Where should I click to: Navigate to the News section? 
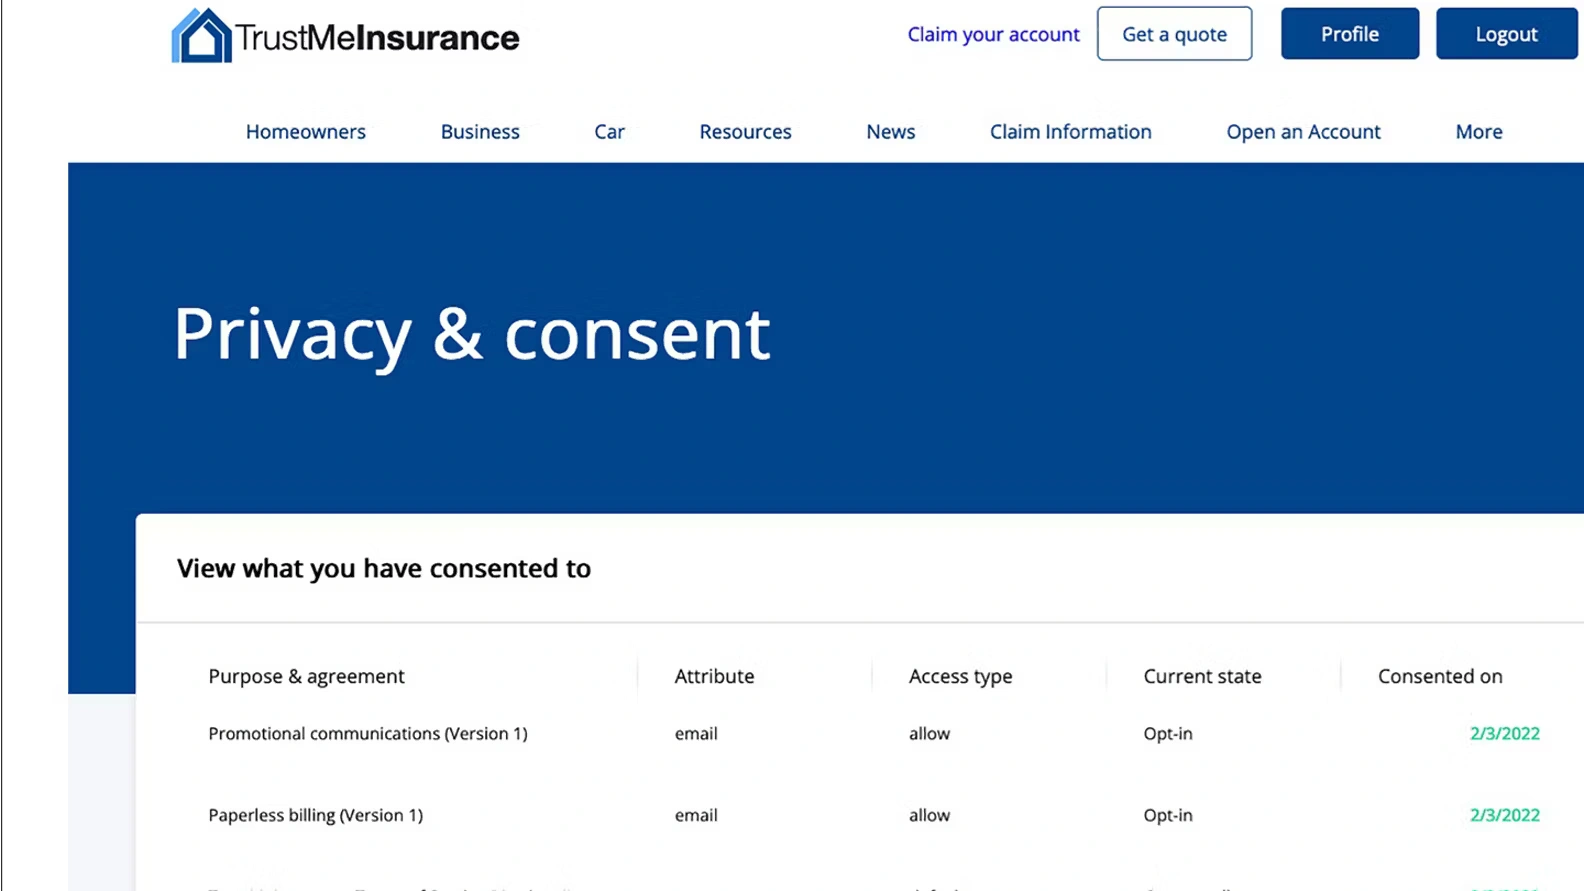point(890,132)
